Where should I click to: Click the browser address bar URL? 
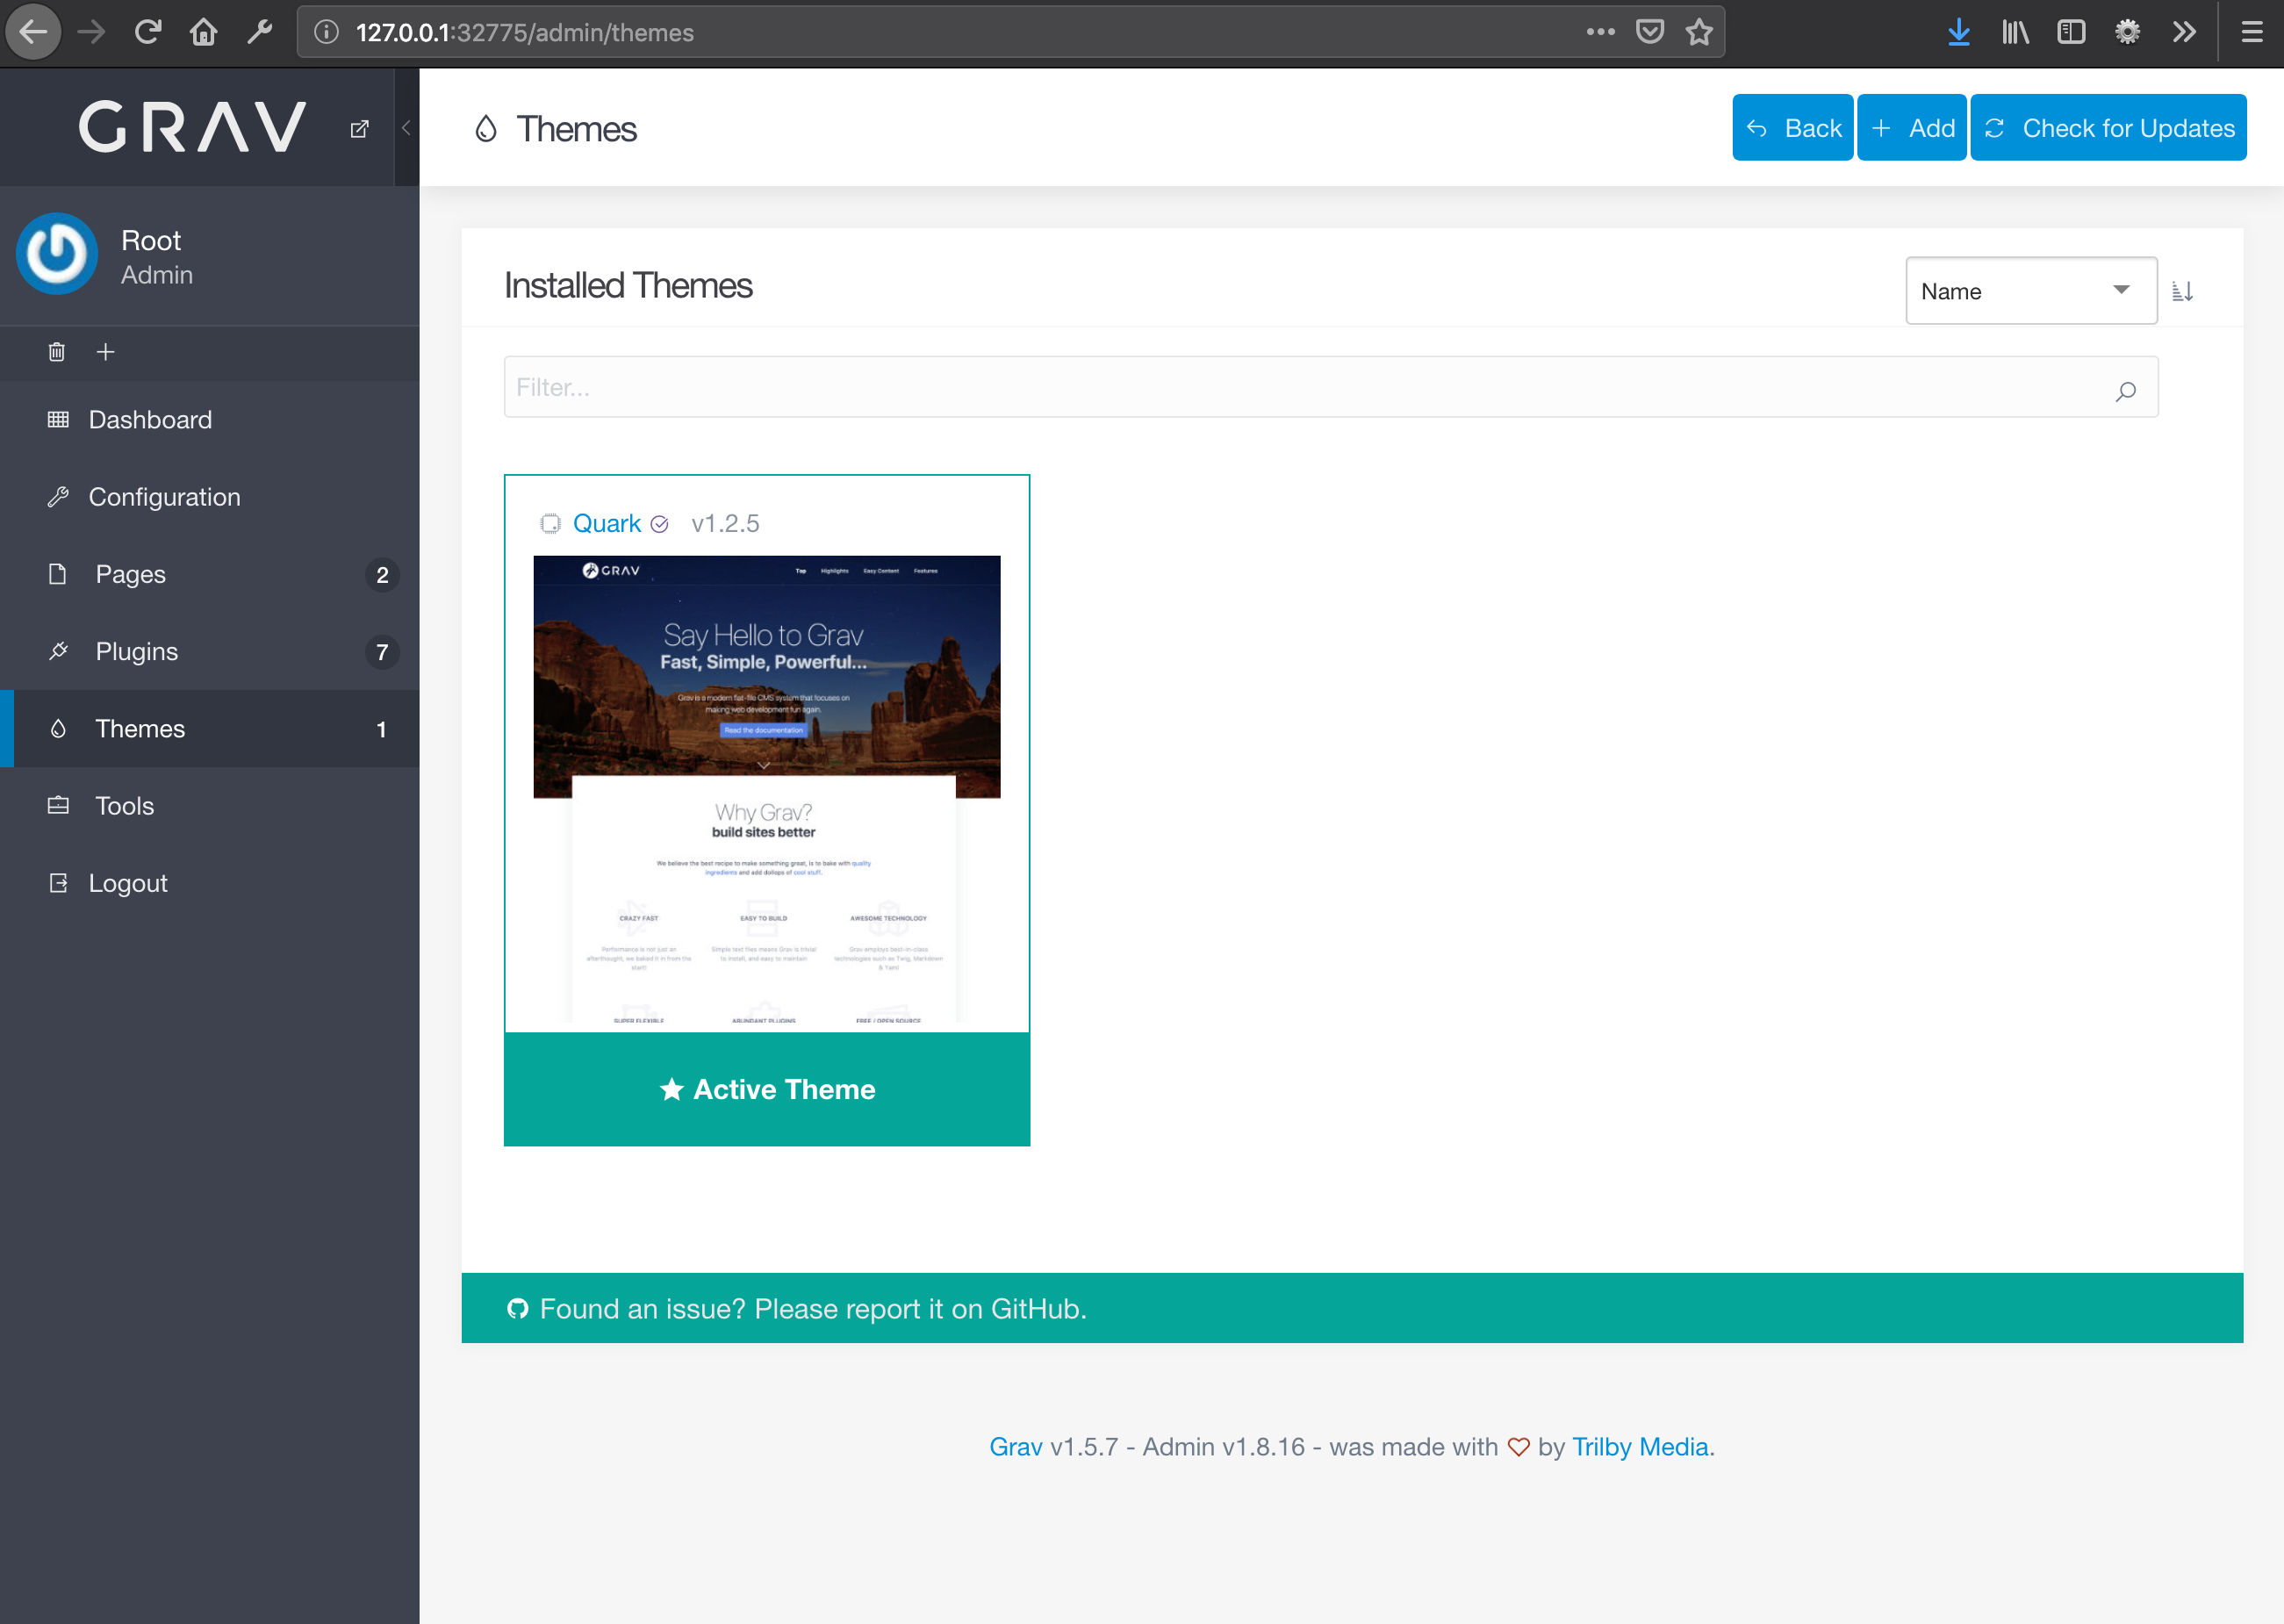point(525,32)
